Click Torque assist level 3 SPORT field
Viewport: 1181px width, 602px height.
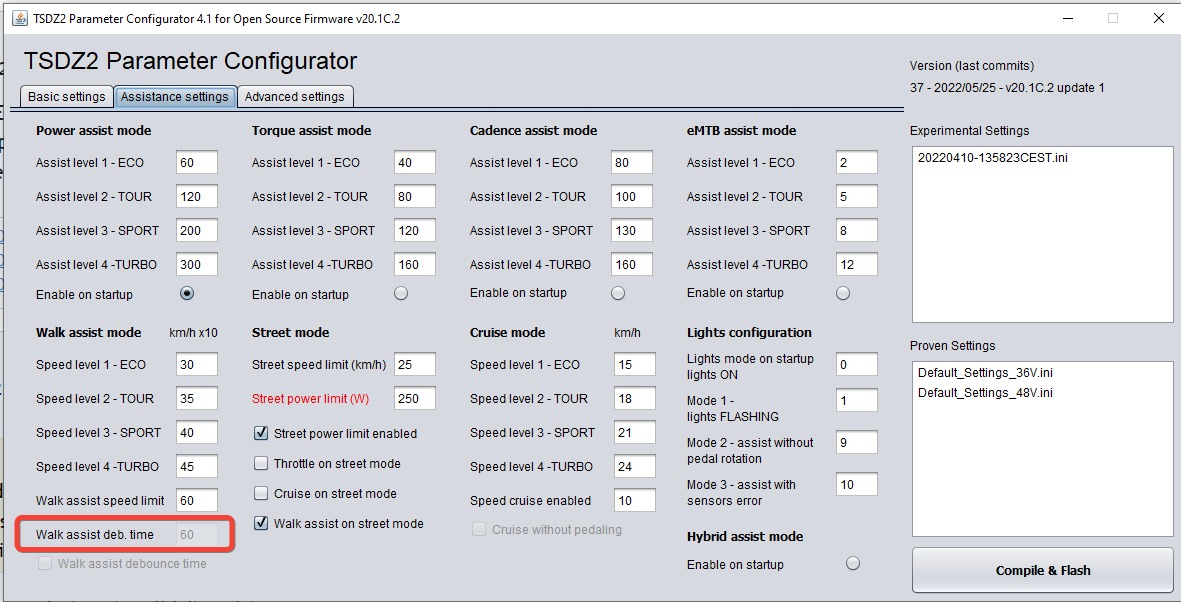[x=414, y=231]
